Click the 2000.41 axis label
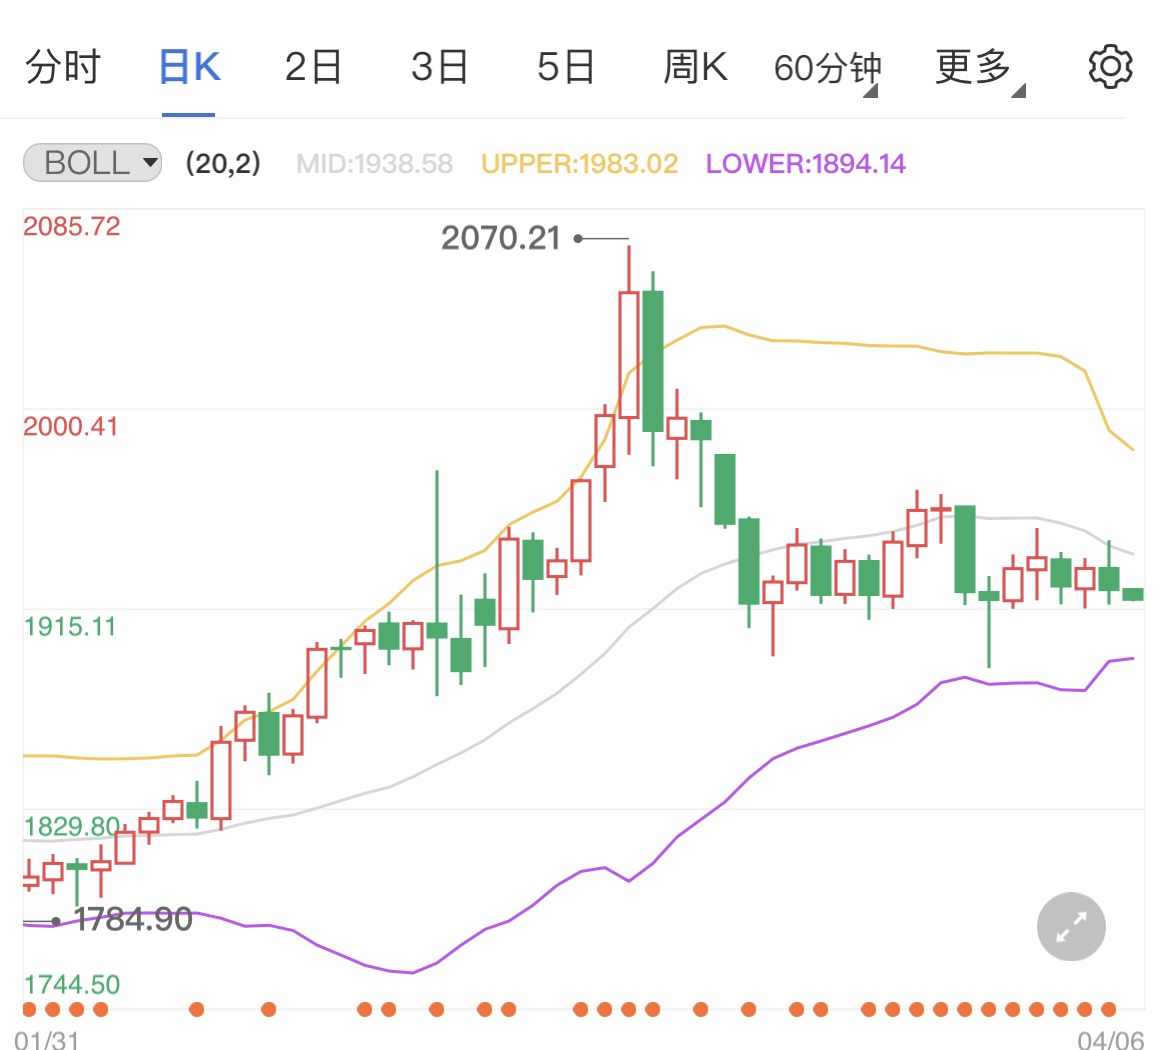This screenshot has height=1050, width=1169. coord(71,427)
